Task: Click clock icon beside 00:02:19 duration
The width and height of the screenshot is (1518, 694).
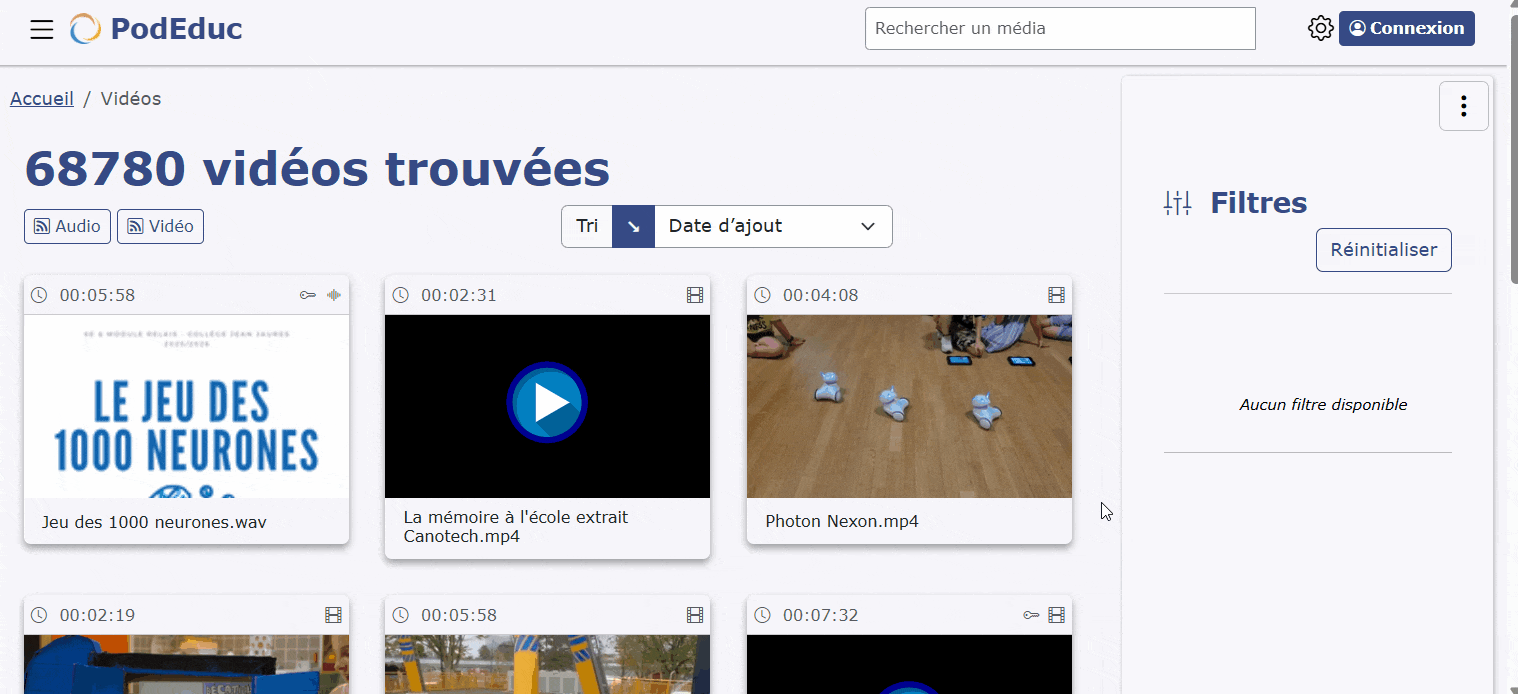Action: tap(39, 615)
